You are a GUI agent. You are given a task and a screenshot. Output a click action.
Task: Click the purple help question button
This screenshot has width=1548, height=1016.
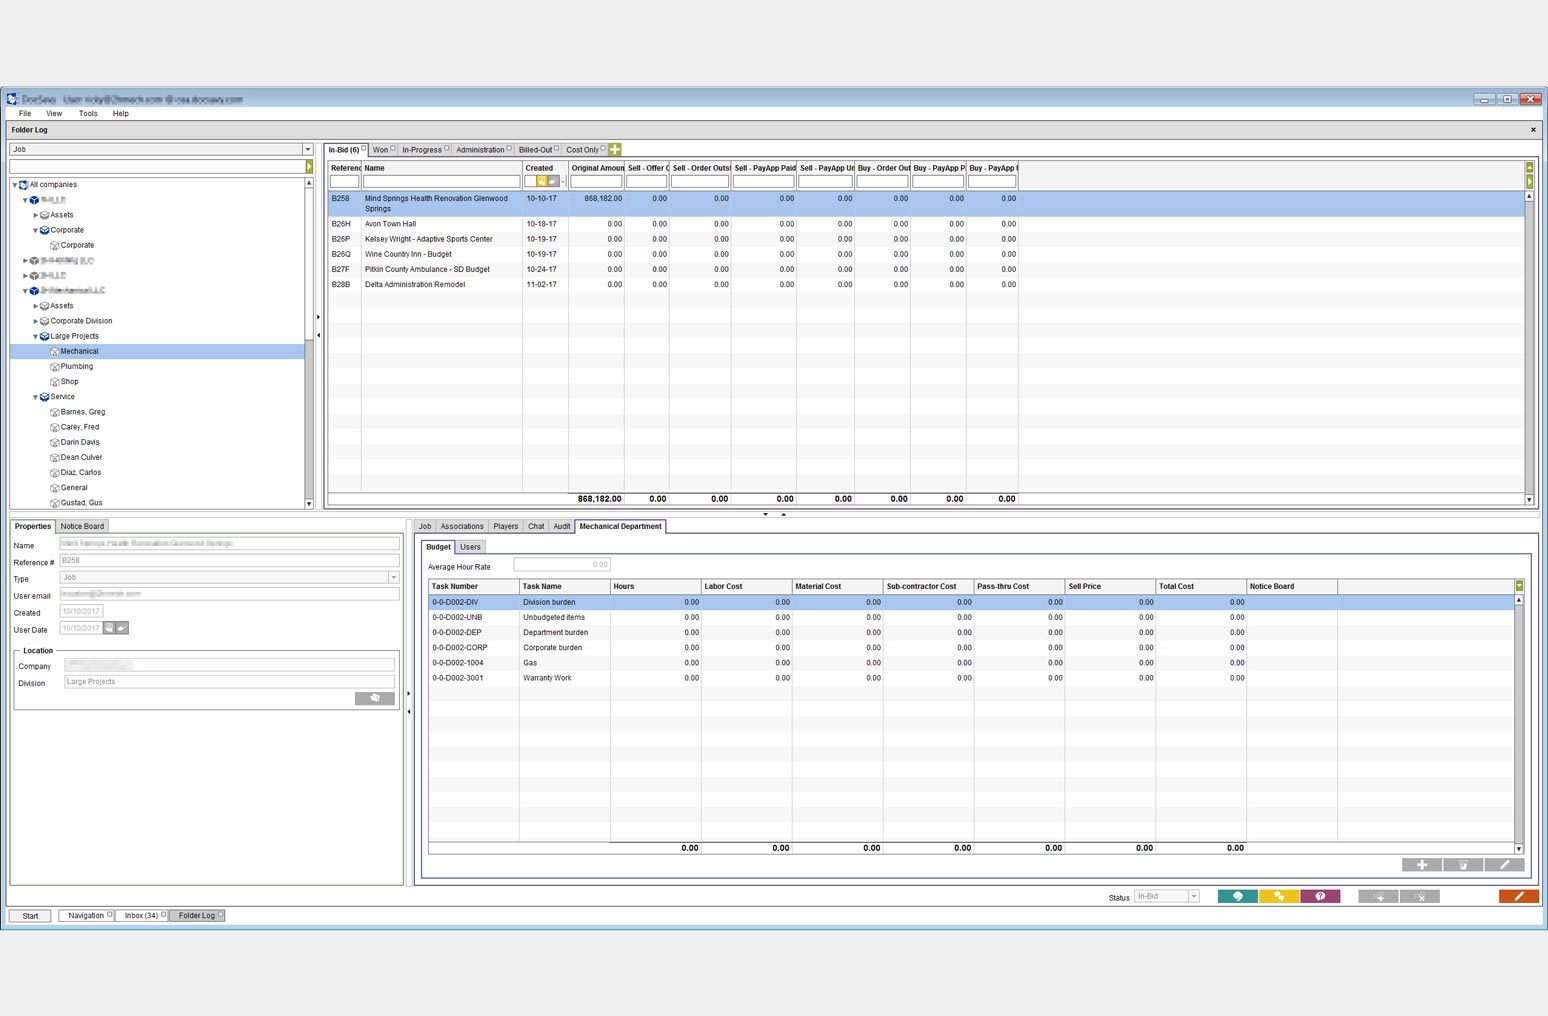point(1320,896)
